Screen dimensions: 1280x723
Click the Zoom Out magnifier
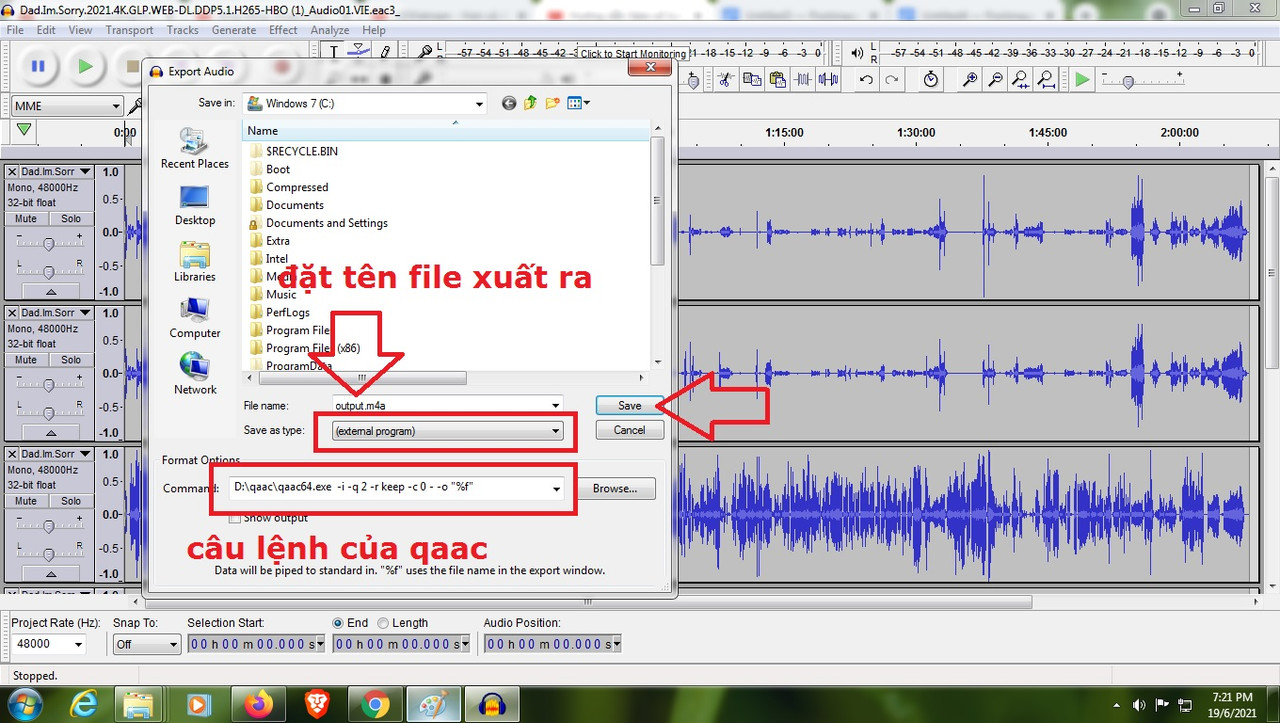point(995,80)
